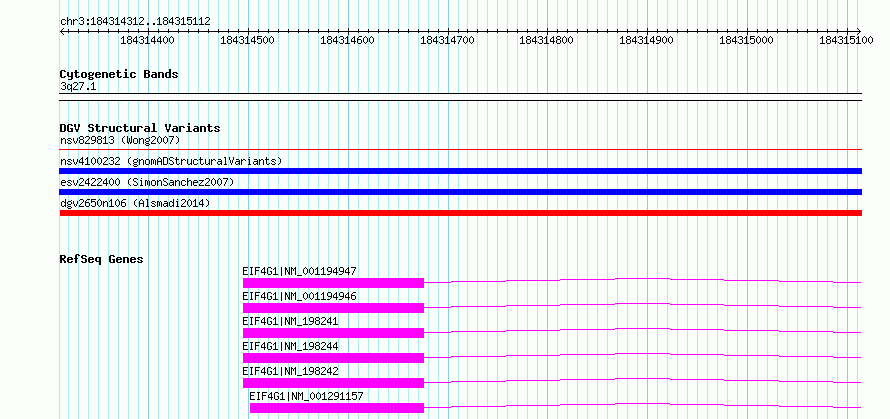
Task: Click the EIF4G1|NM_001291157 transcript label
Action: point(307,396)
